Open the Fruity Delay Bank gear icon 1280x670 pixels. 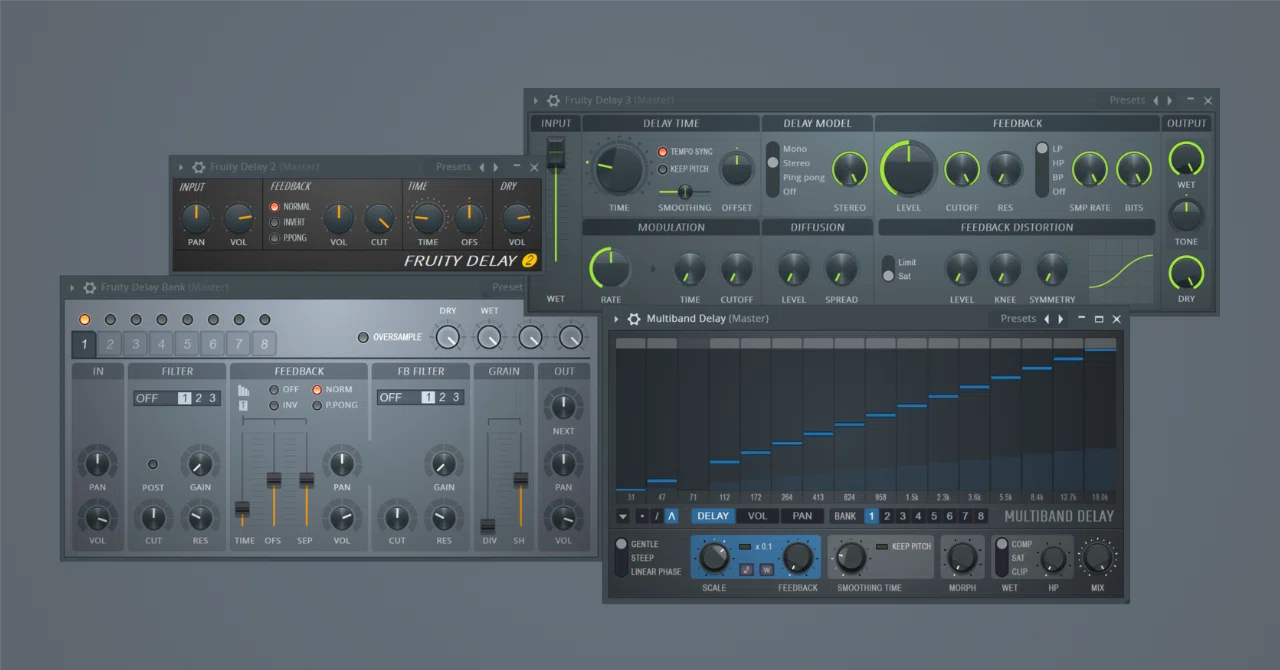point(89,287)
